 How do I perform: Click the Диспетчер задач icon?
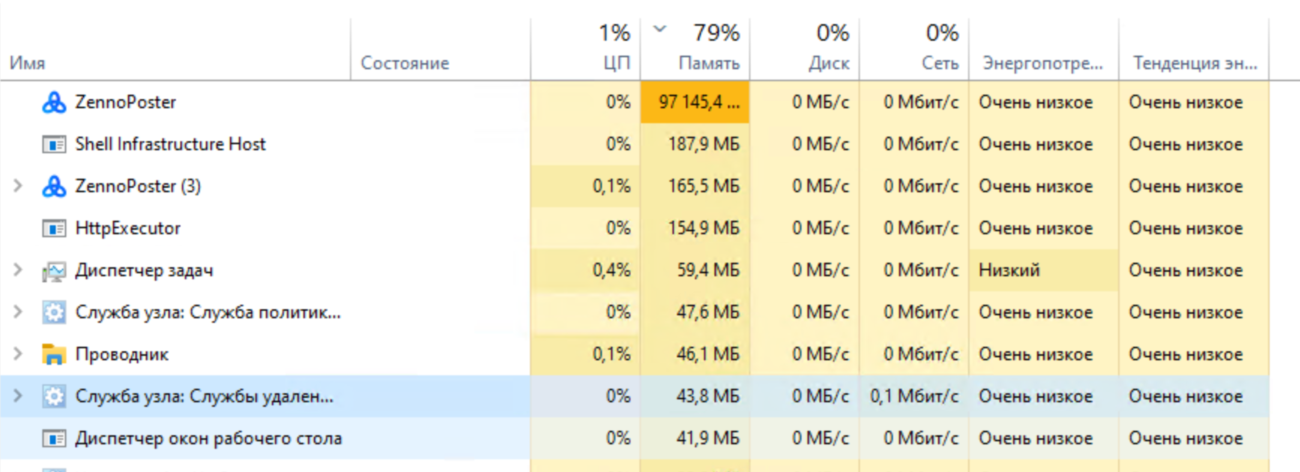coord(53,270)
